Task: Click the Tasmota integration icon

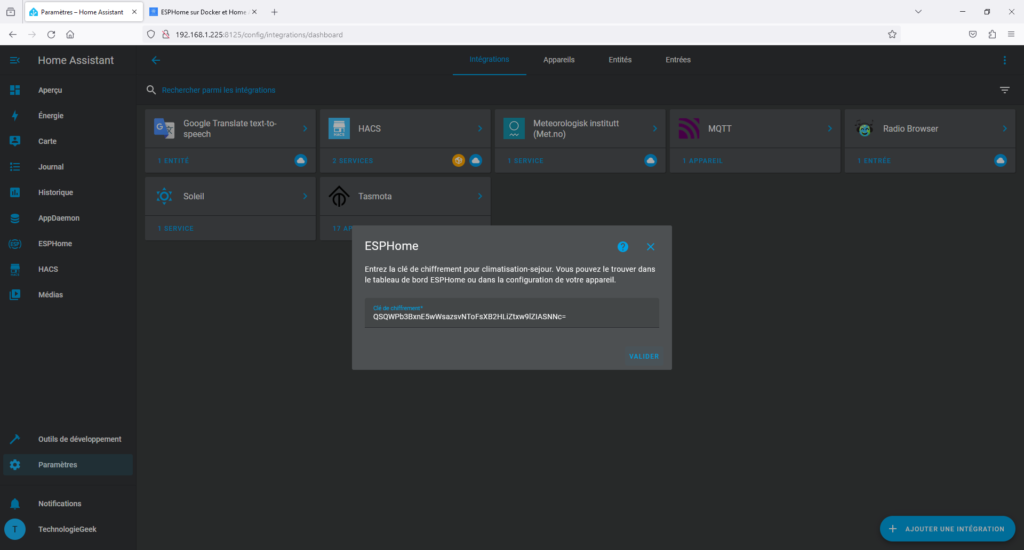Action: tap(339, 196)
